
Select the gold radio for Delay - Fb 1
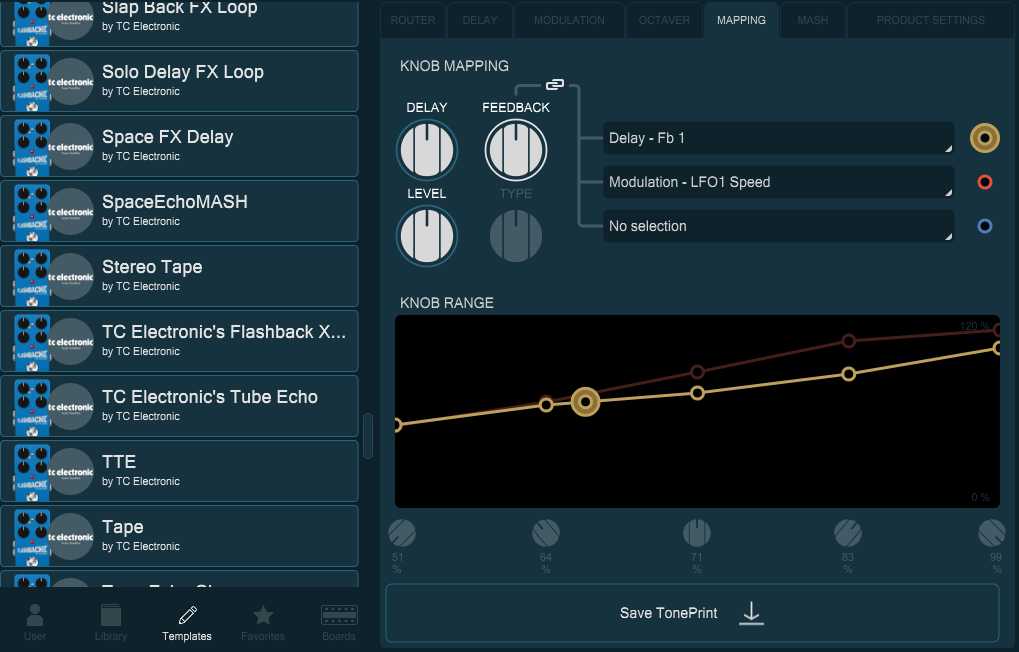pyautogui.click(x=985, y=138)
